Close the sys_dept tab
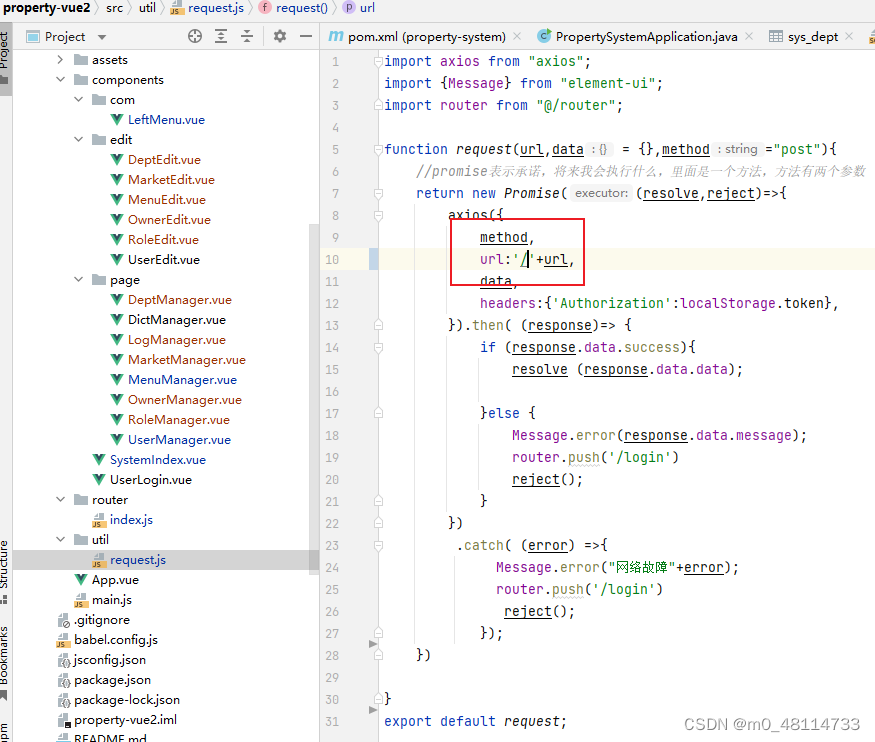Viewport: 875px width, 742px height. 849,36
